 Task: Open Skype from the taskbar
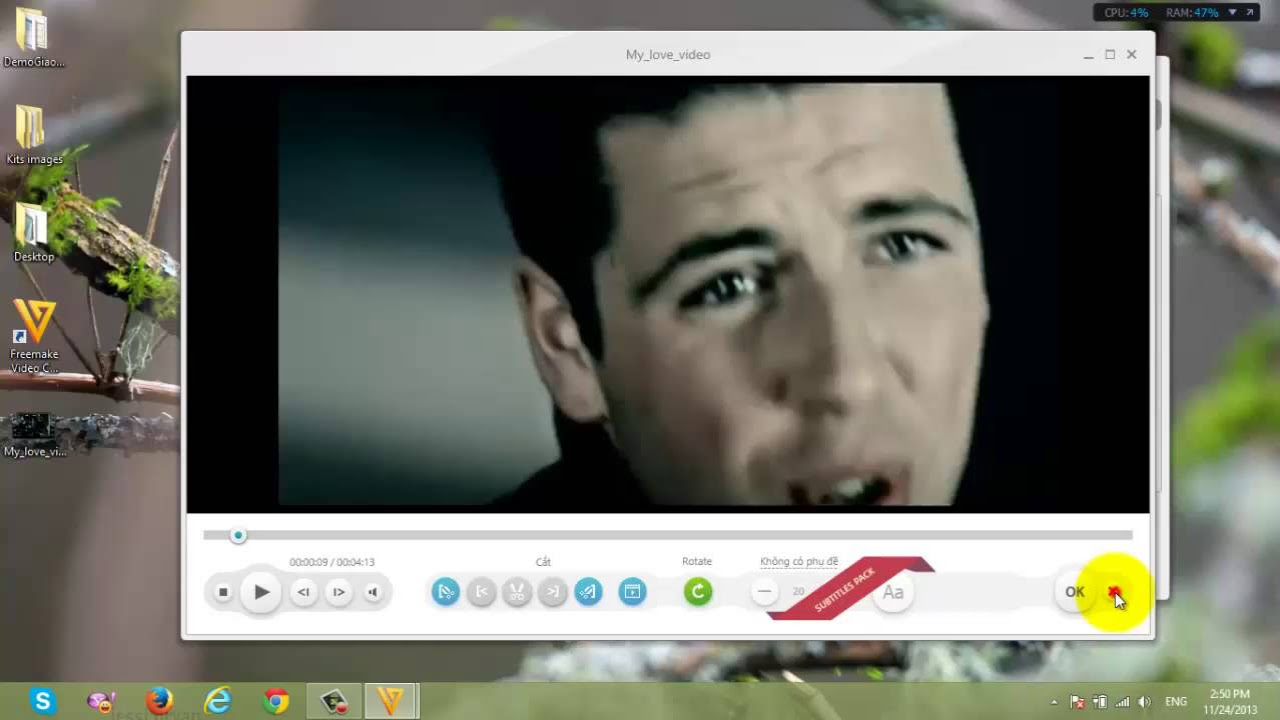coord(42,701)
